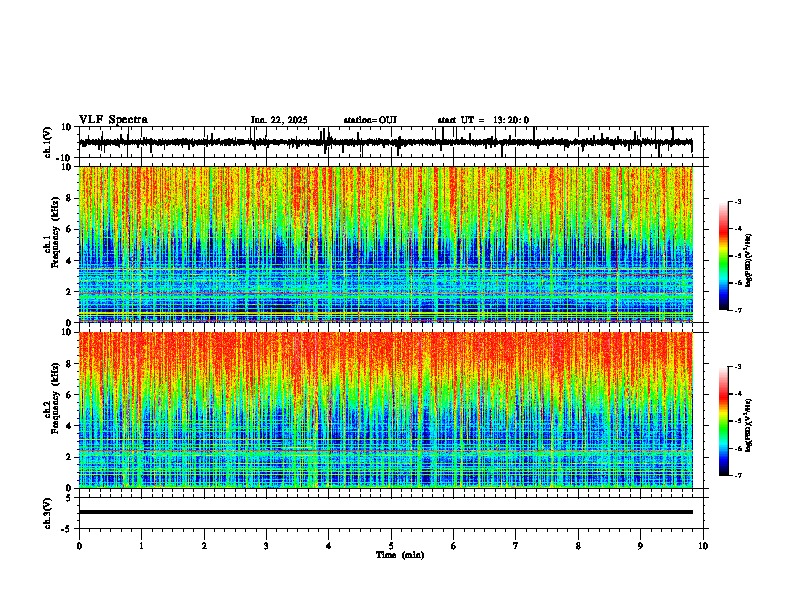
Task: Click the ch.2 color bar "-3" tick label
Action: (737, 367)
